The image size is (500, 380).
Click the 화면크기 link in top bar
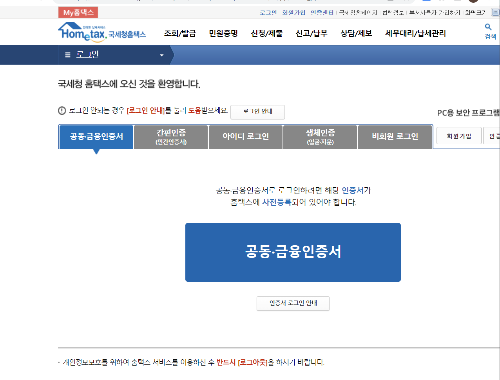pos(475,13)
